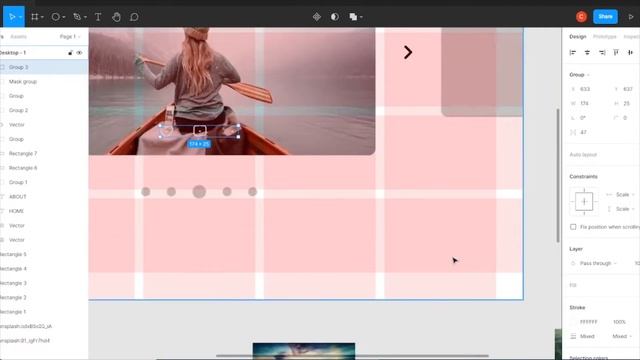Image resolution: width=640 pixels, height=360 pixels.
Task: Open the Mixed stroke alignment dropdown
Action: pyautogui.click(x=622, y=336)
